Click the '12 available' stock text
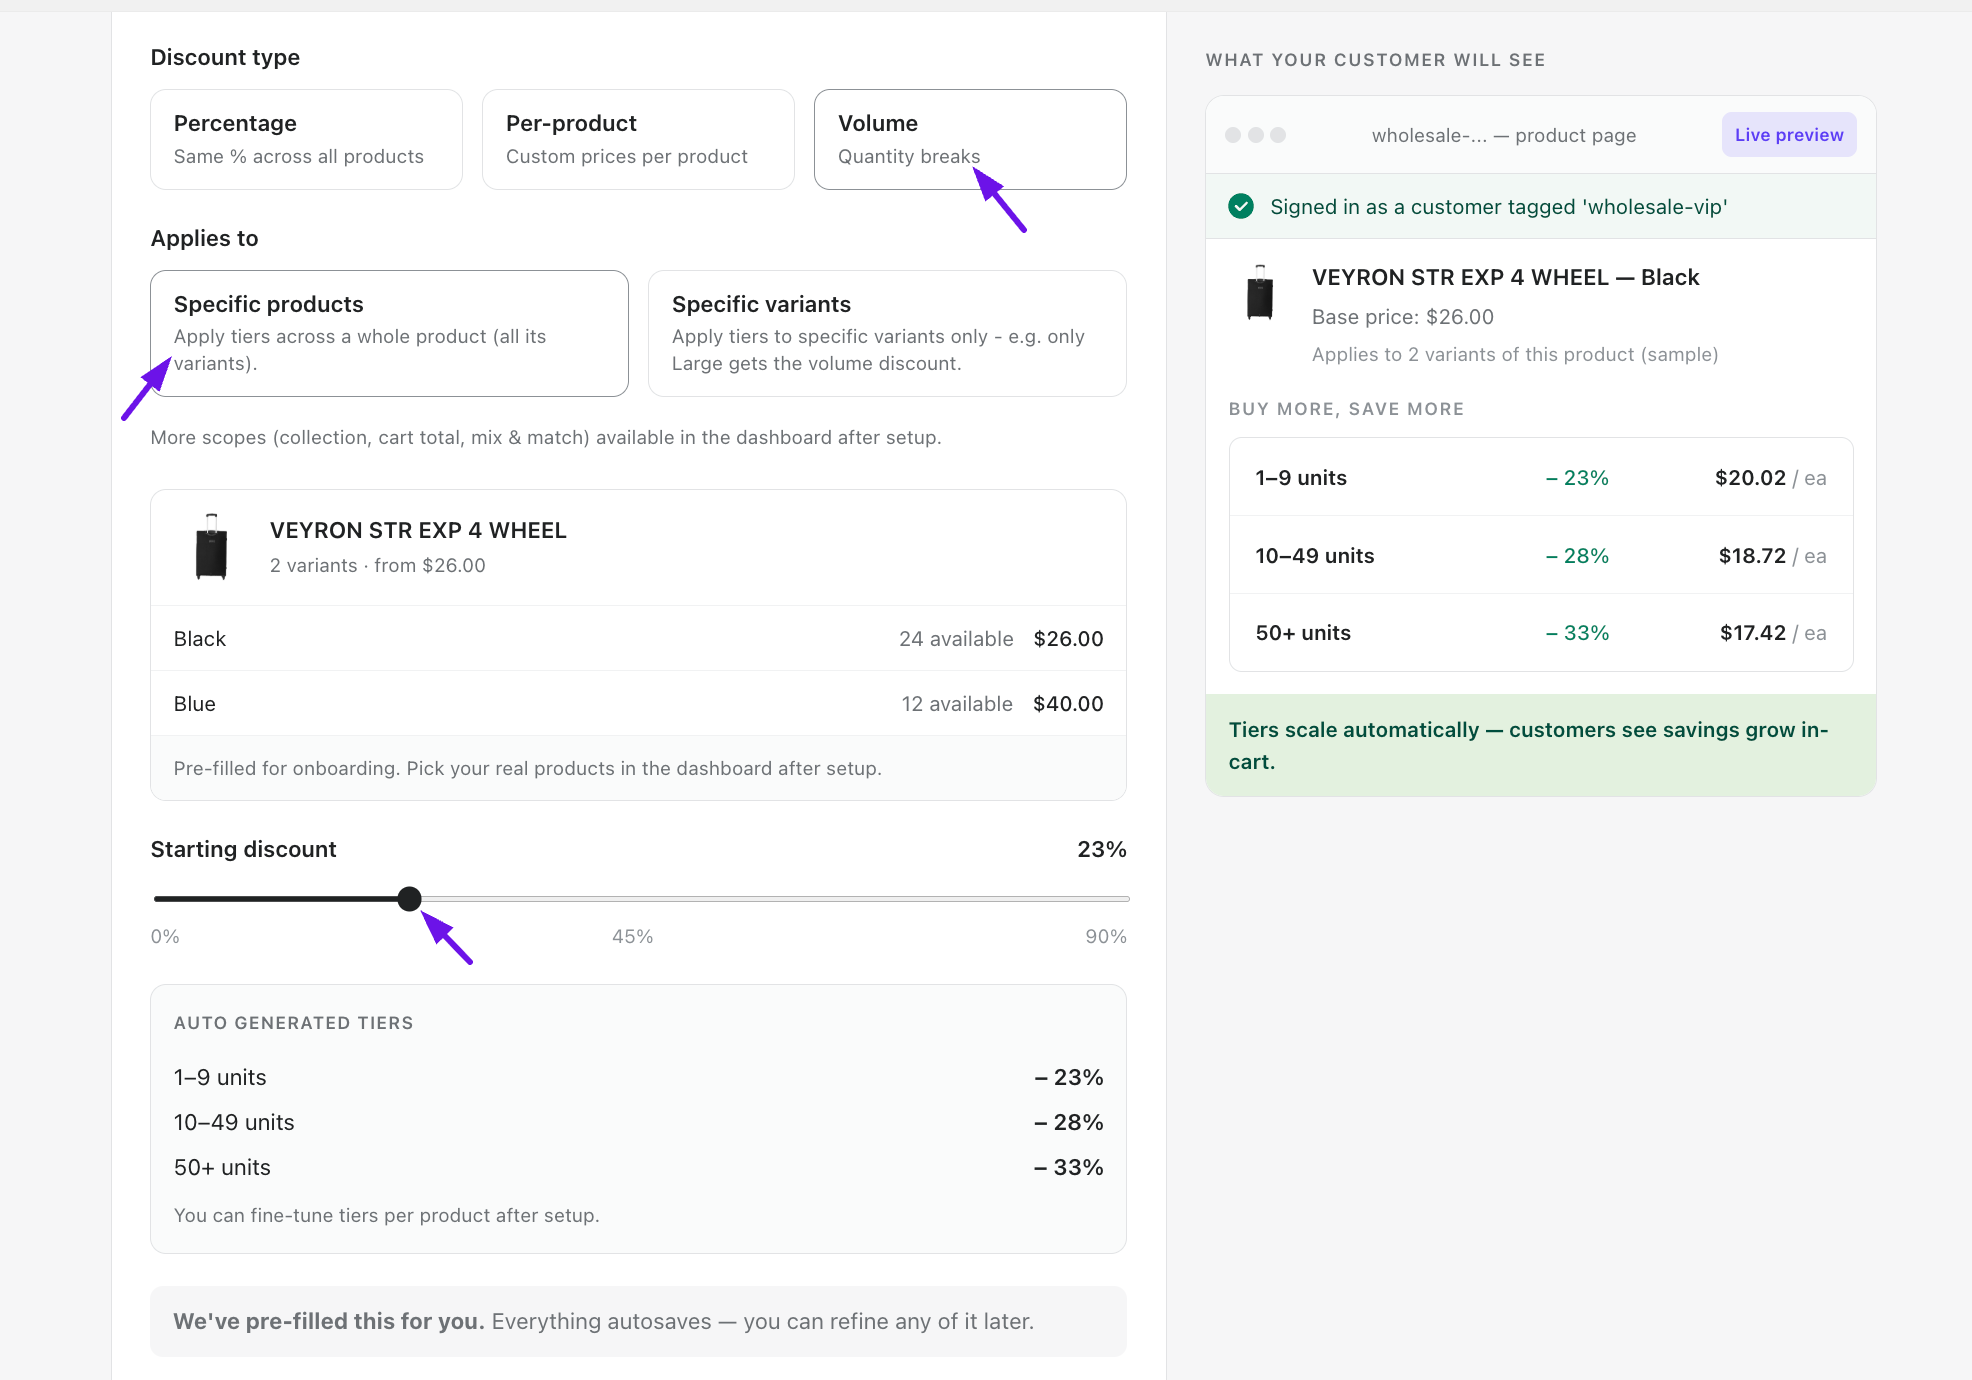This screenshot has height=1380, width=1972. [957, 704]
